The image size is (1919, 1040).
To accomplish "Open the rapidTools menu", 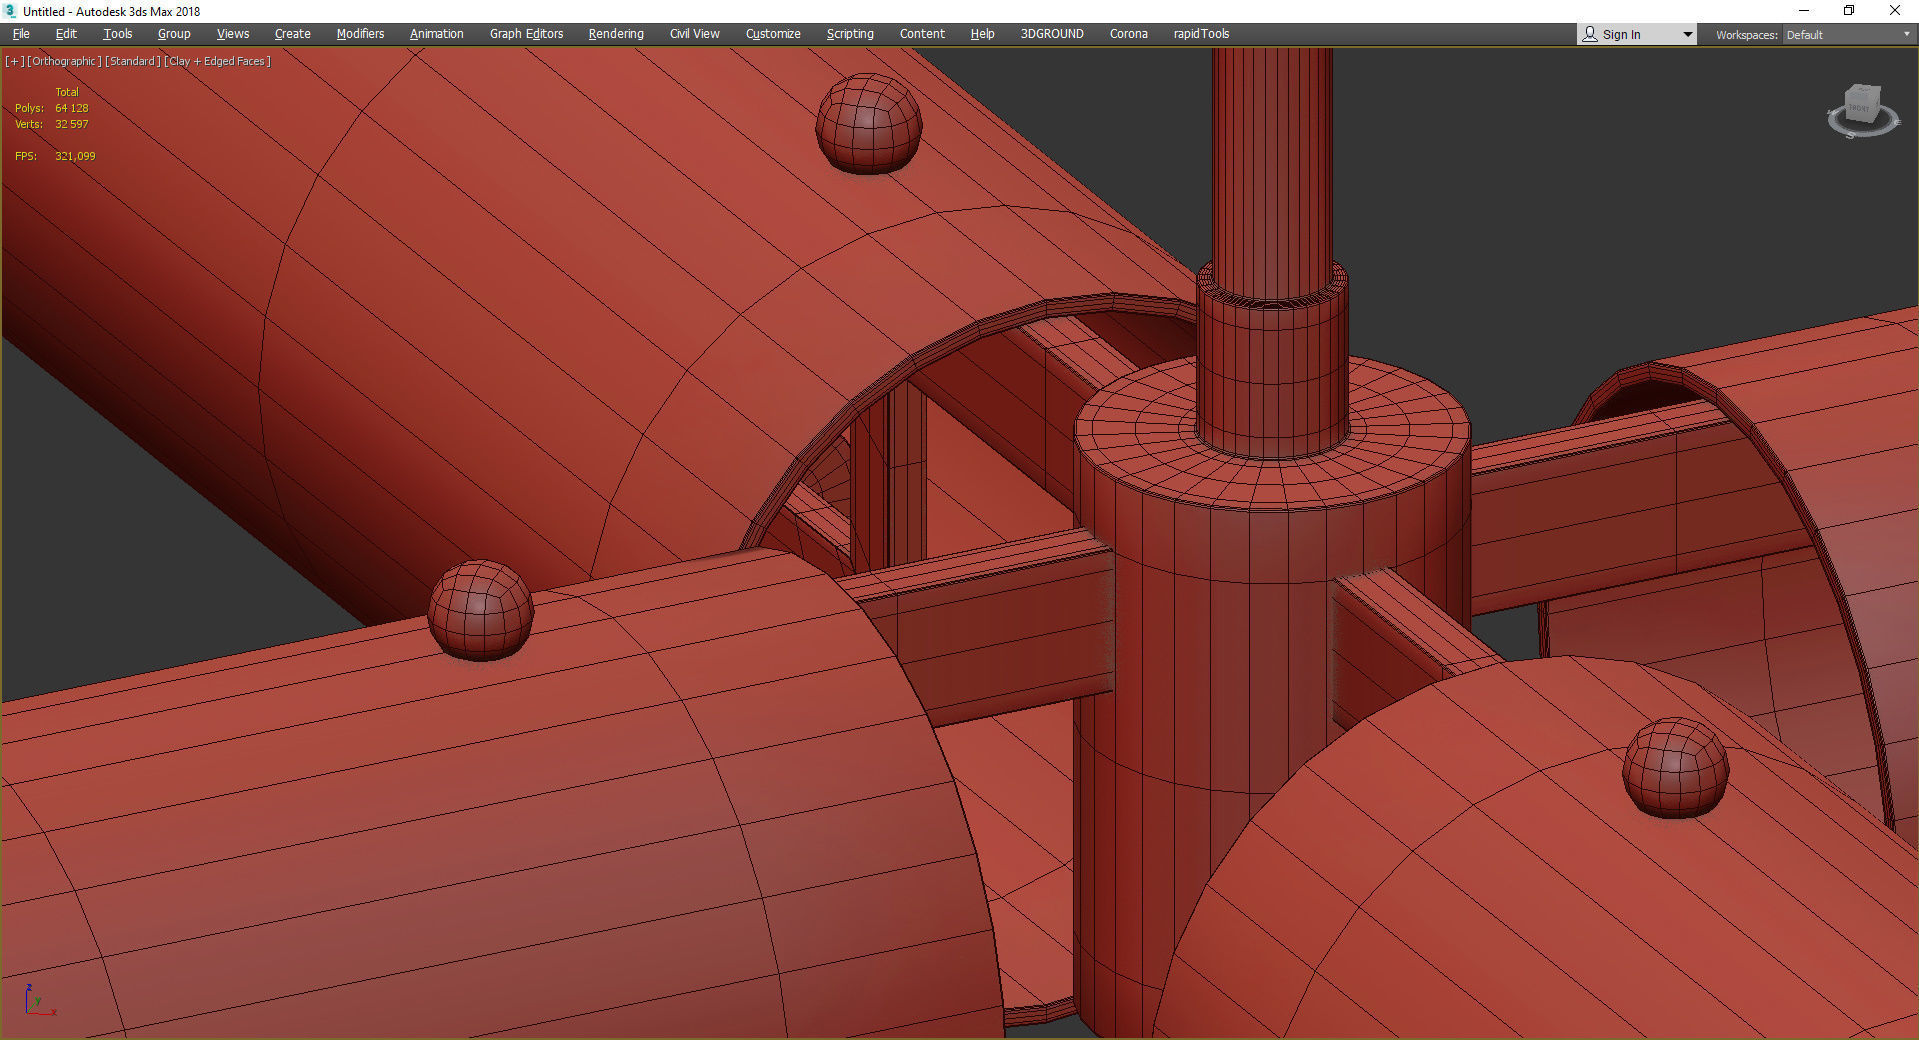I will point(1201,34).
